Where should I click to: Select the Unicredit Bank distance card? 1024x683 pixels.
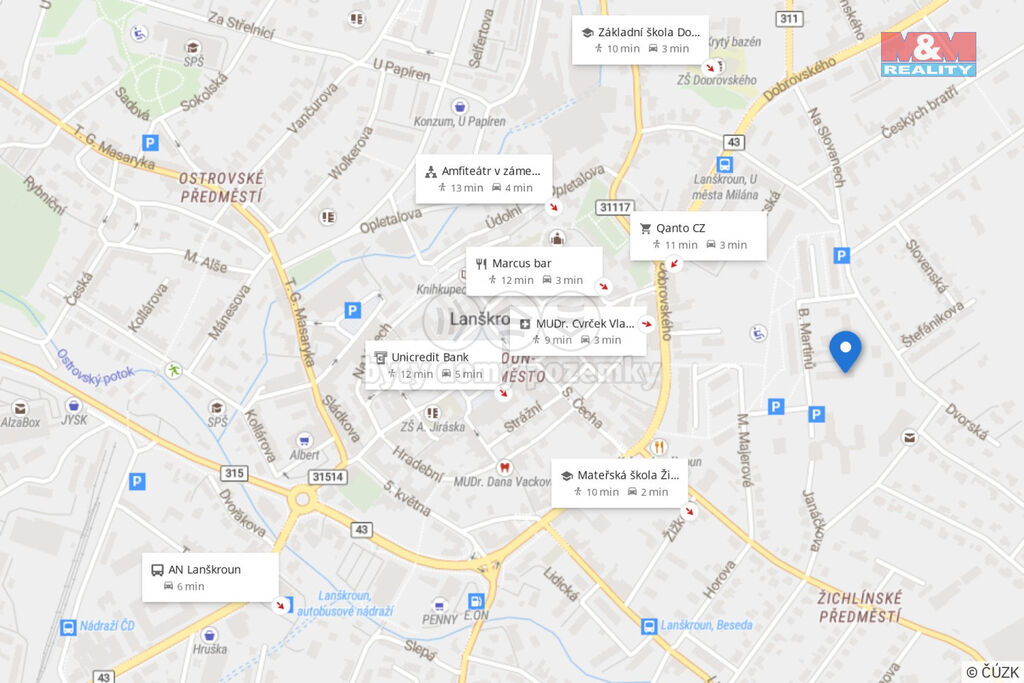tap(433, 365)
